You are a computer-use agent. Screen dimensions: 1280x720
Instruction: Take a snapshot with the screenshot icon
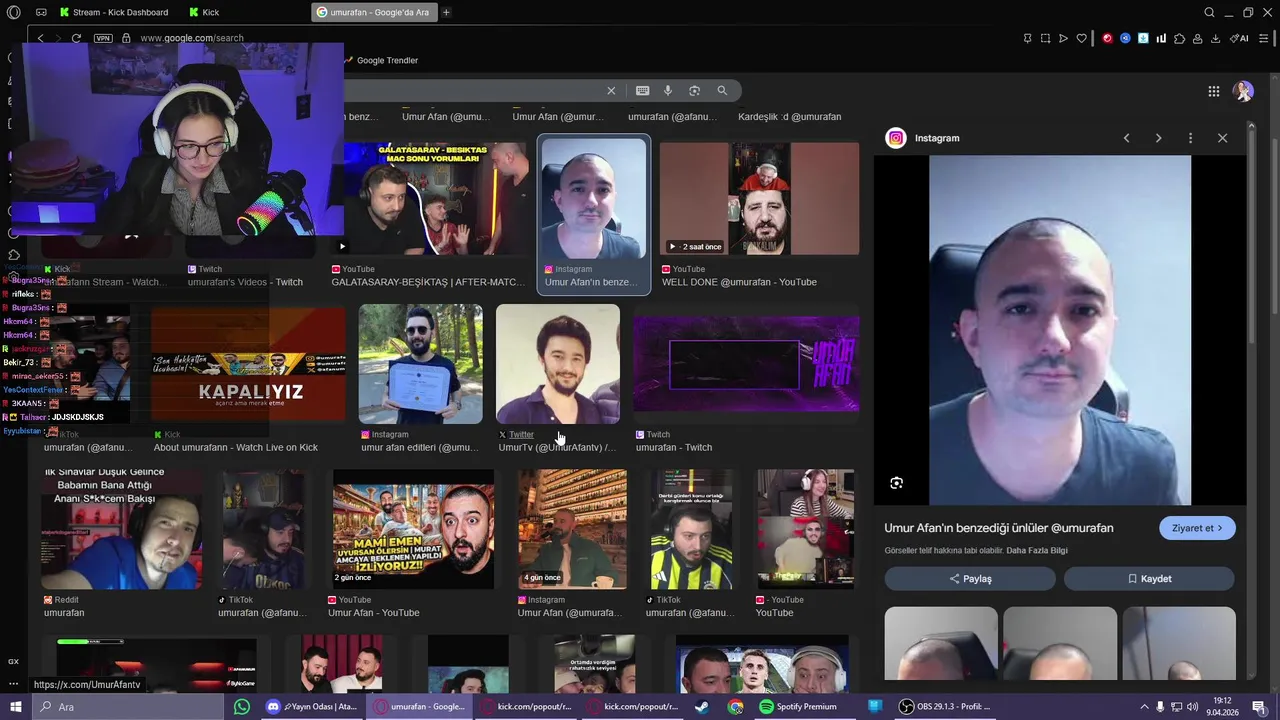[1045, 38]
